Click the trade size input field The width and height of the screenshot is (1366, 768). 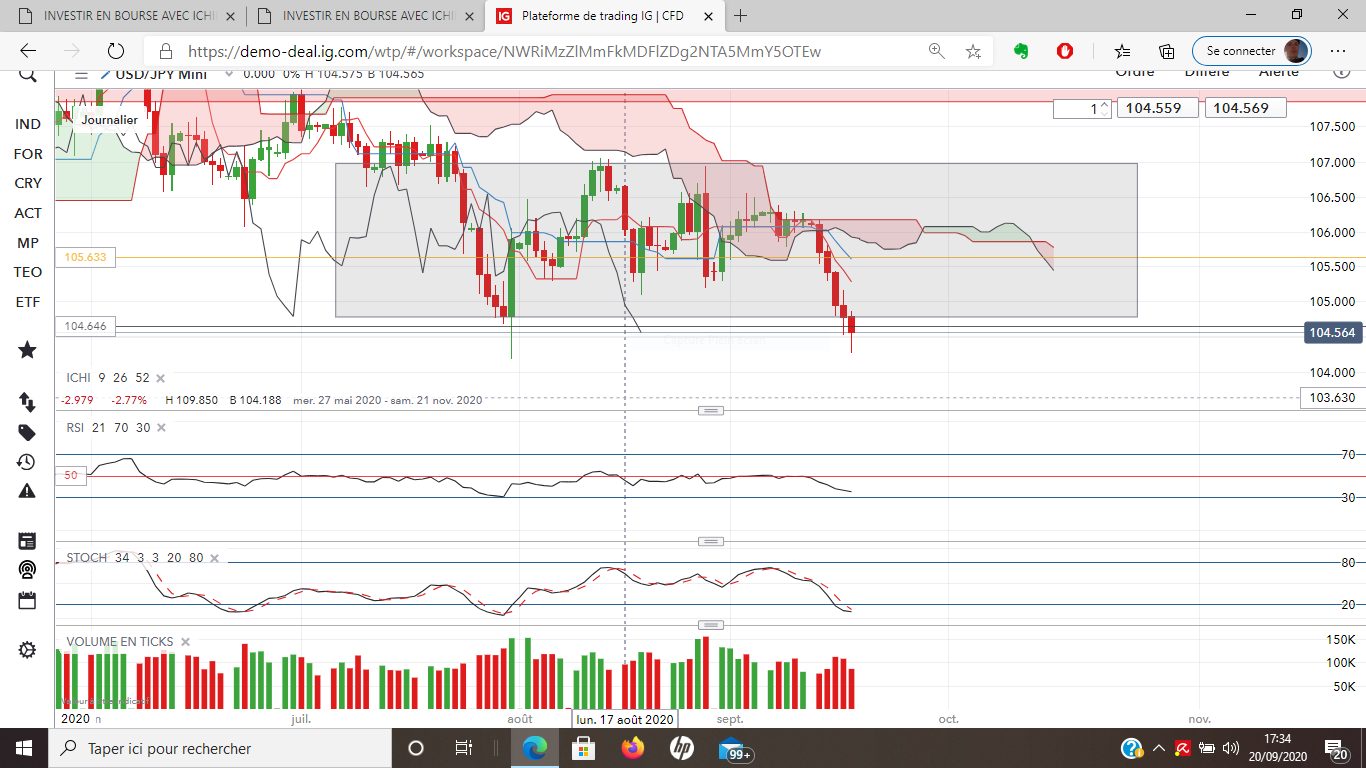(1076, 108)
